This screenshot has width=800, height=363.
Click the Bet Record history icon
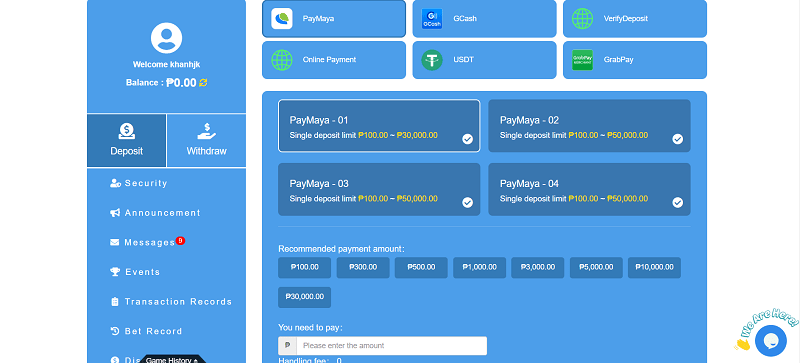[x=115, y=331]
